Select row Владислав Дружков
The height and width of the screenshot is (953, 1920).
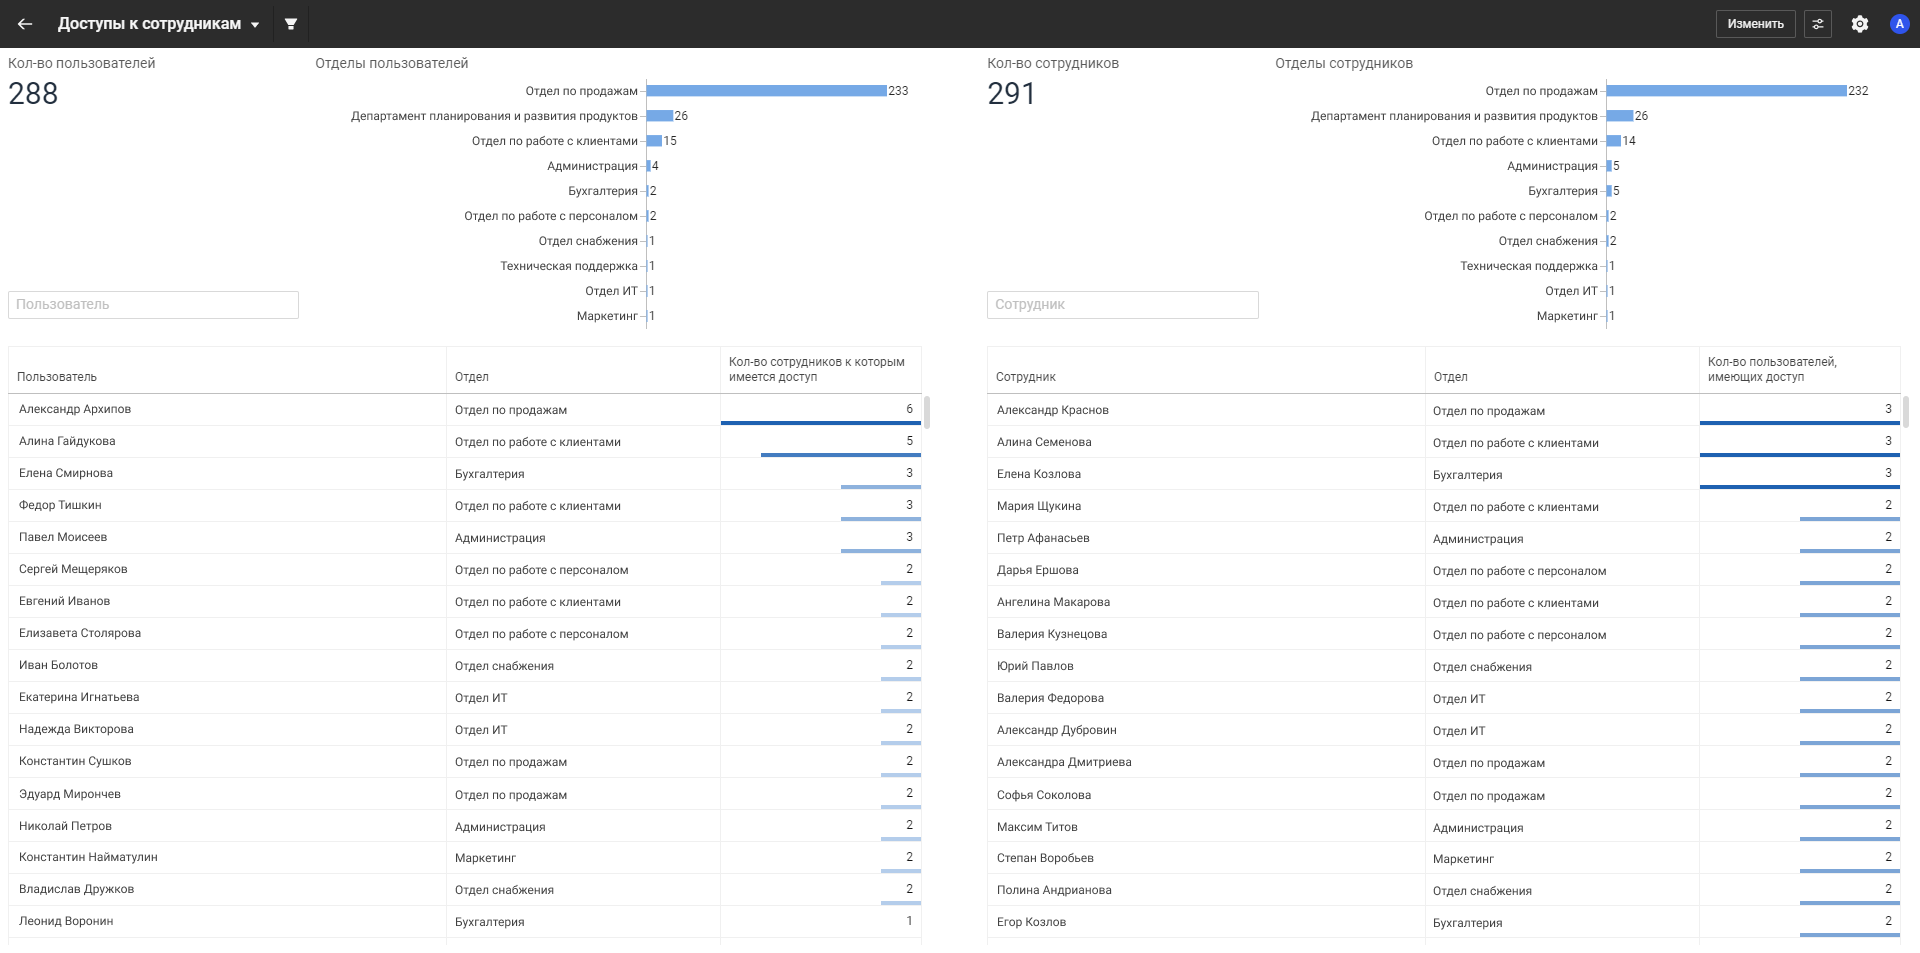coord(464,890)
